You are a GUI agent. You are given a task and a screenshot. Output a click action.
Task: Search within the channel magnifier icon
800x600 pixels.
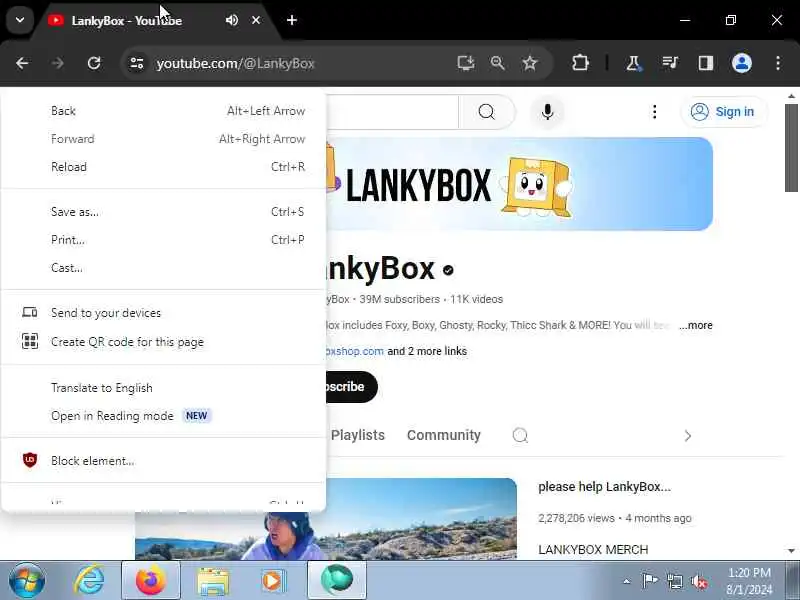(x=520, y=436)
